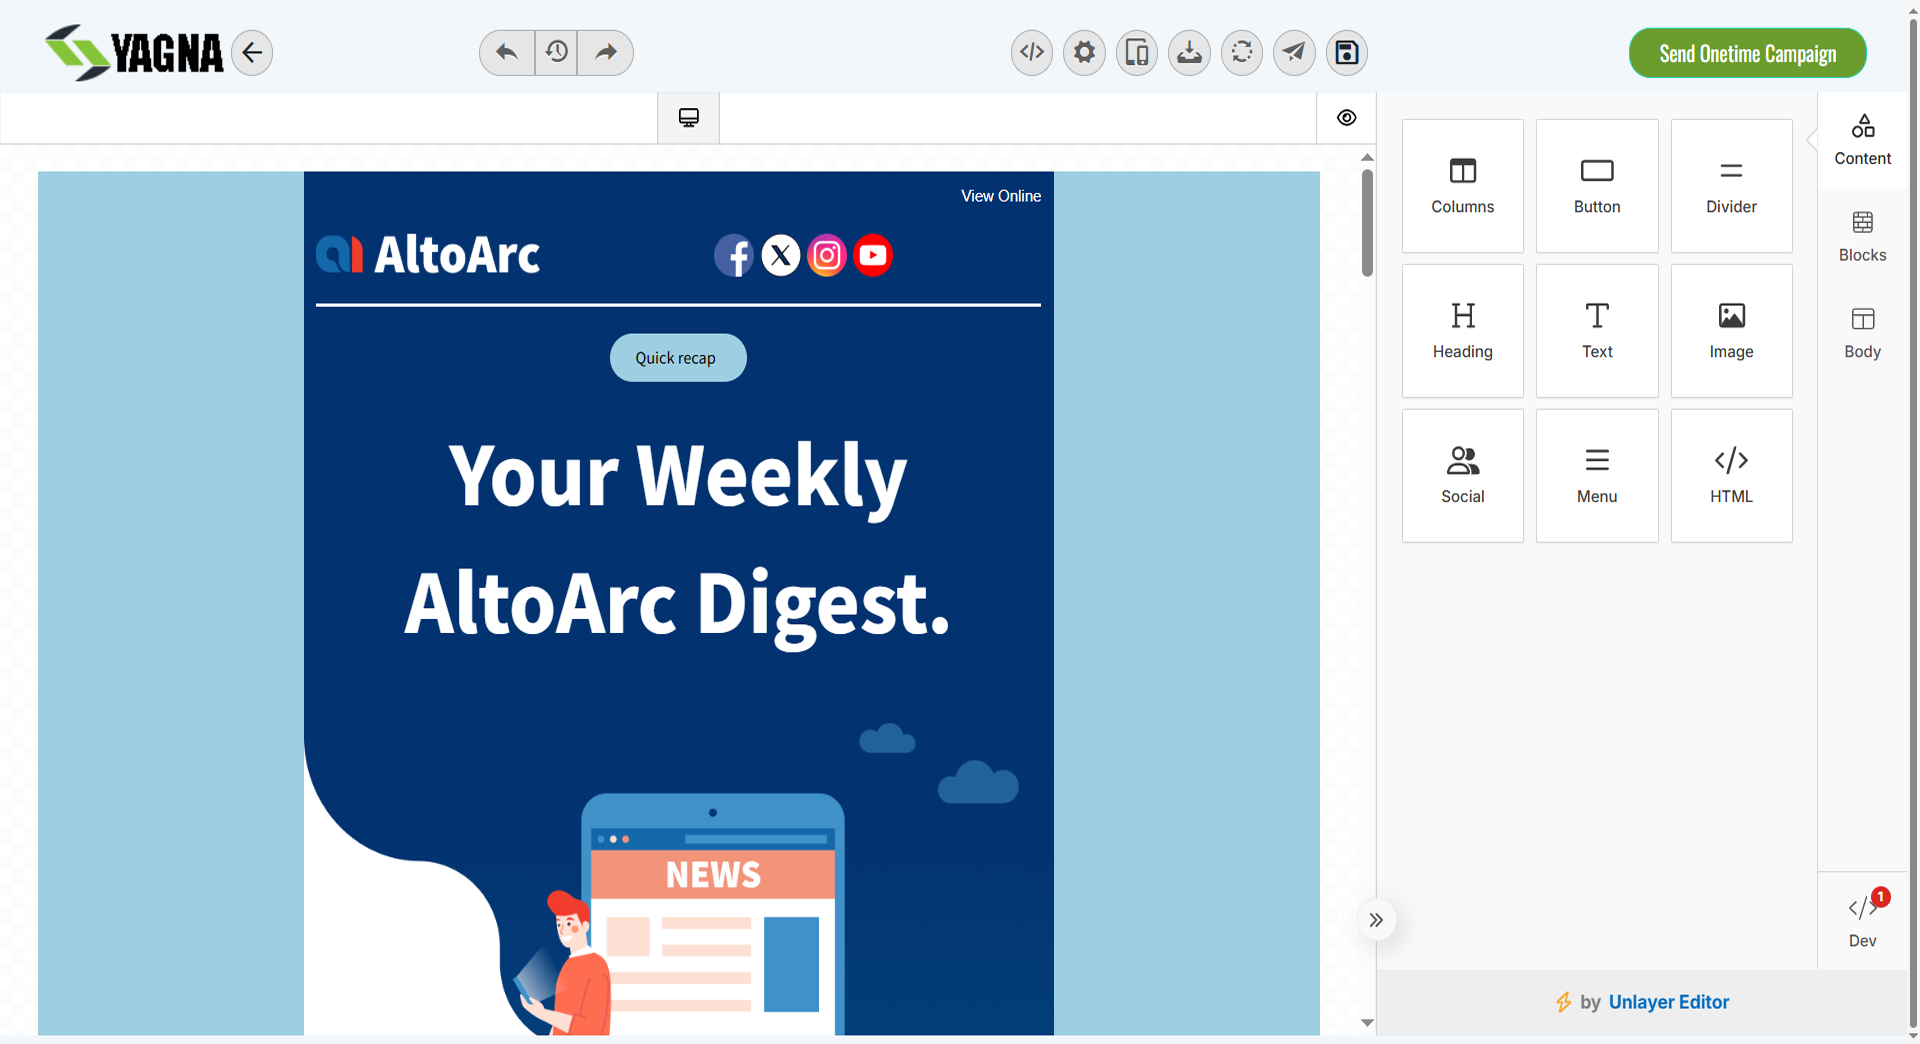Toggle the eye preview icon
Viewport: 1920px width, 1044px height.
pos(1346,117)
